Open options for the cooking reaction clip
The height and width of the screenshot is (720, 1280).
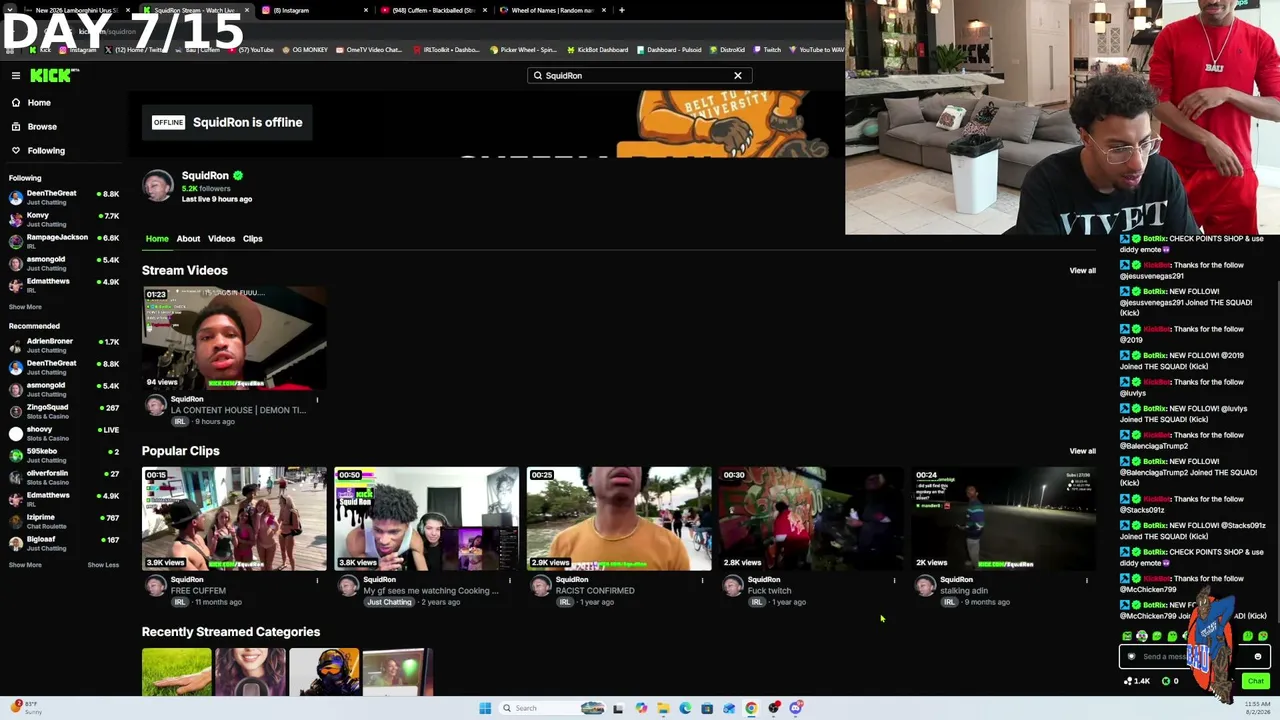509,580
